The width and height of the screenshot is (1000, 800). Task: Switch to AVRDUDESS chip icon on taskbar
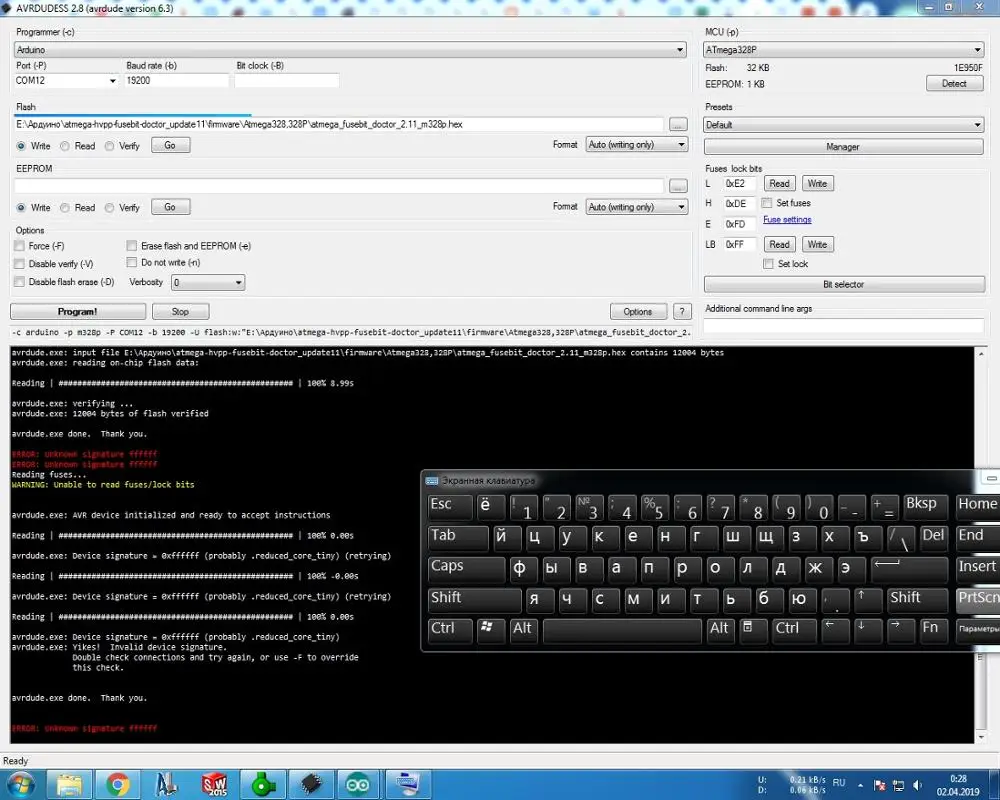point(311,784)
